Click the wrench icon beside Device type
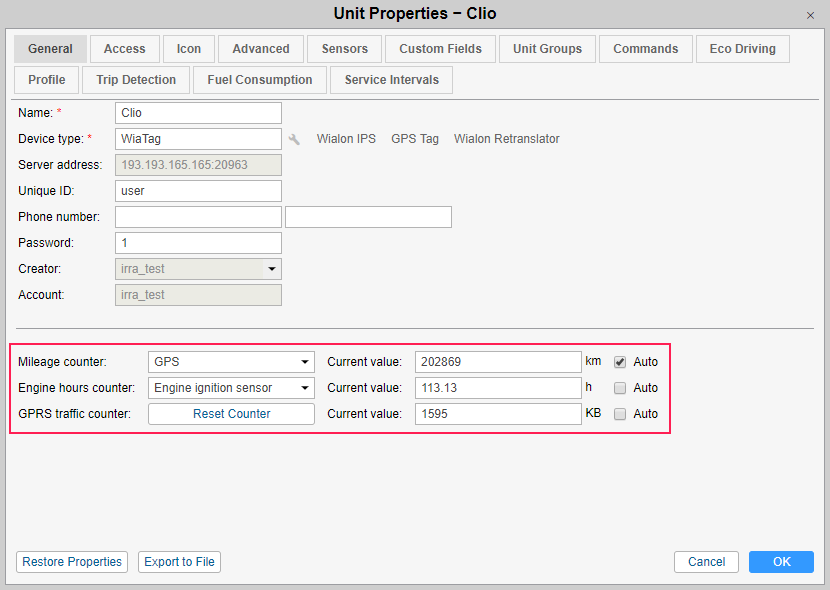The height and width of the screenshot is (590, 830). (294, 139)
